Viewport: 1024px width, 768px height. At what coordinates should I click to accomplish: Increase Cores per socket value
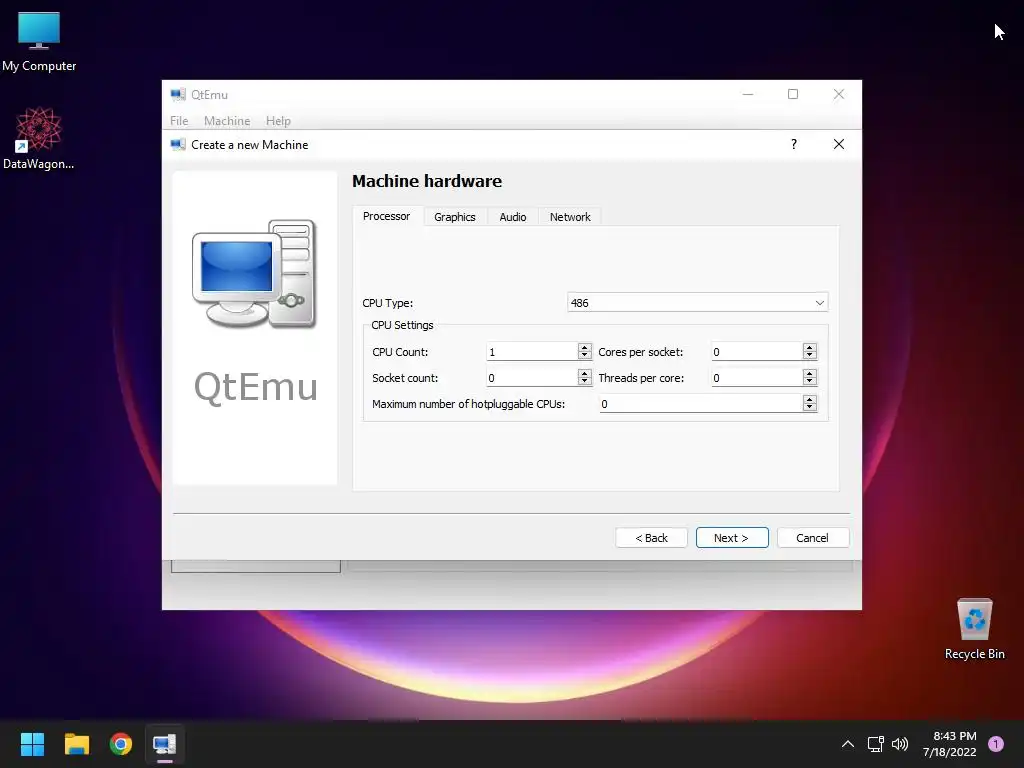point(810,347)
